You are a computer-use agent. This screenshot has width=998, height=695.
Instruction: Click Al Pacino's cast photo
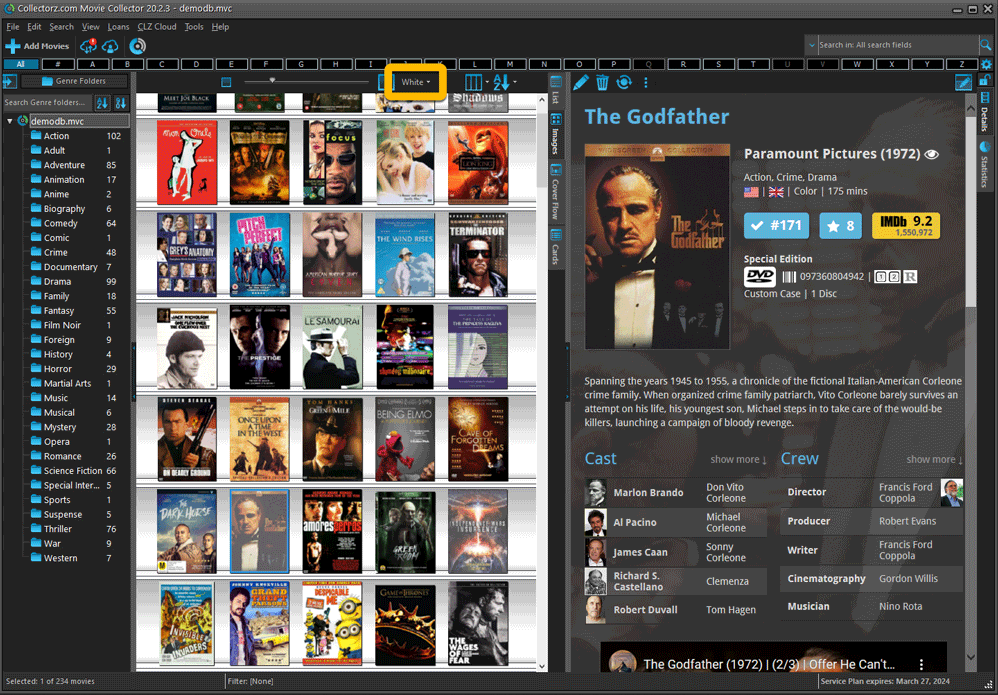pyautogui.click(x=596, y=522)
